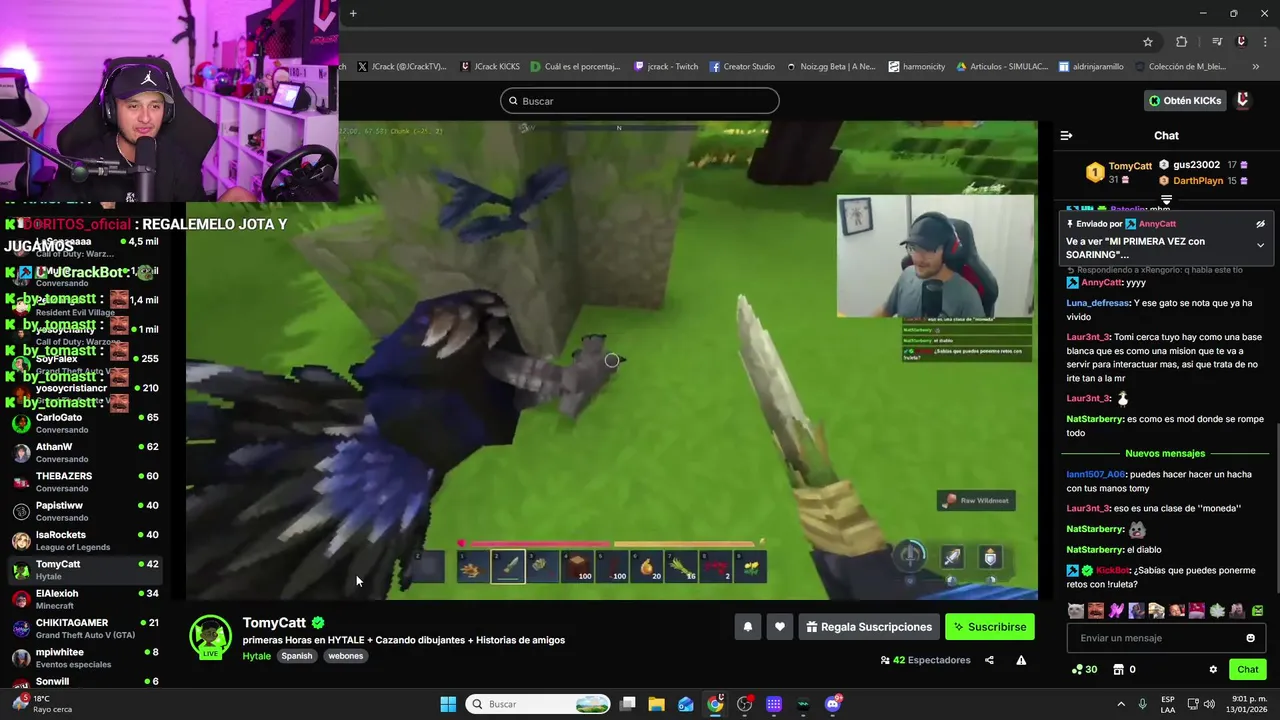Open the Windows Start menu
This screenshot has height=720, width=1280.
[448, 704]
